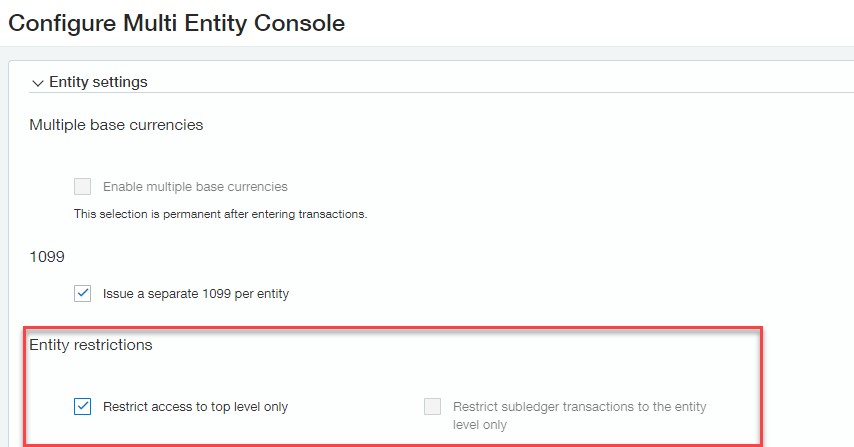Click the 'selection is permanent' note text
This screenshot has width=854, height=447.
coord(220,214)
